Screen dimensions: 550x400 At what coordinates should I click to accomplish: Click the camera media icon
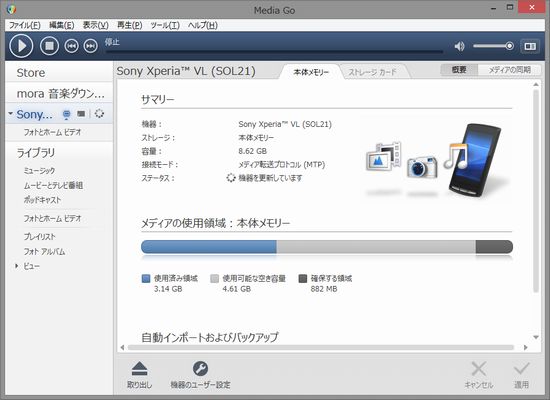point(422,167)
